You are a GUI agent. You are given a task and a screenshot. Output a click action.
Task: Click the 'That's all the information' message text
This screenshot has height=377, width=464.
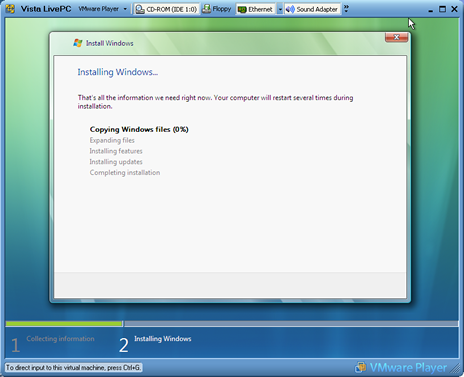click(x=215, y=102)
